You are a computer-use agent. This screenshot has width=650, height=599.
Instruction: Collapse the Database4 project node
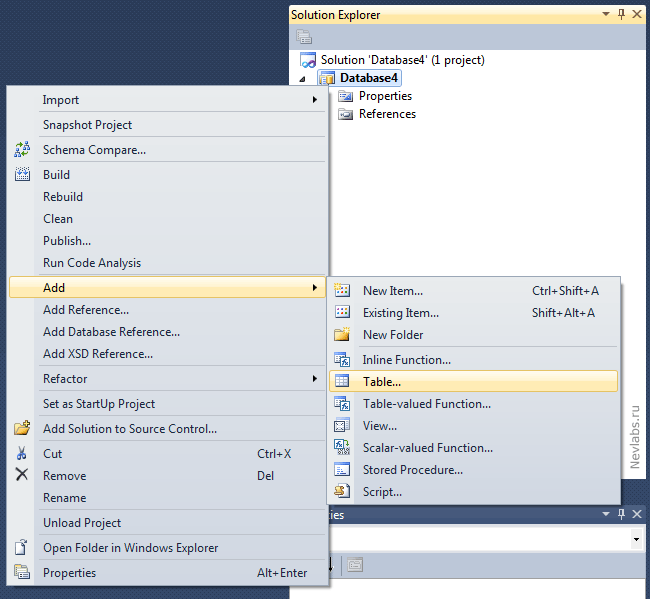(303, 79)
